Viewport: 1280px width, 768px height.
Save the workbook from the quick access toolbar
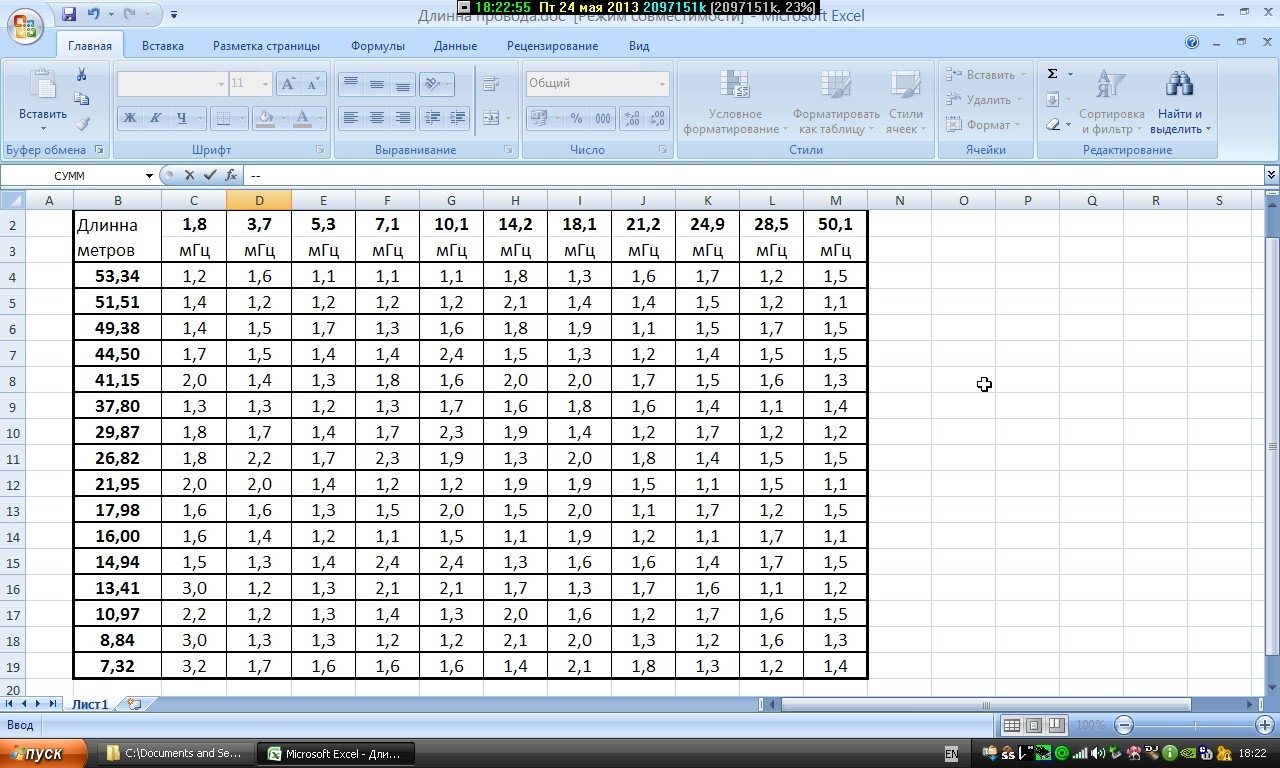click(69, 14)
